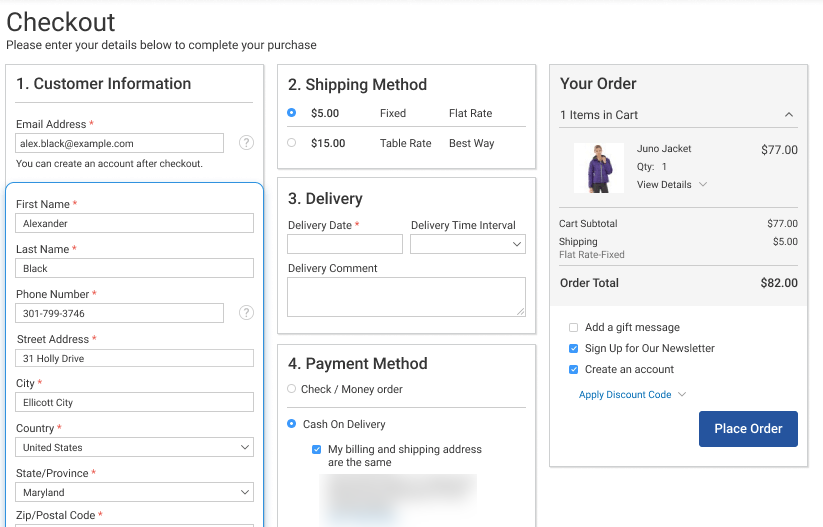Click the Street Address field
Screen dimensions: 823x527
134,359
